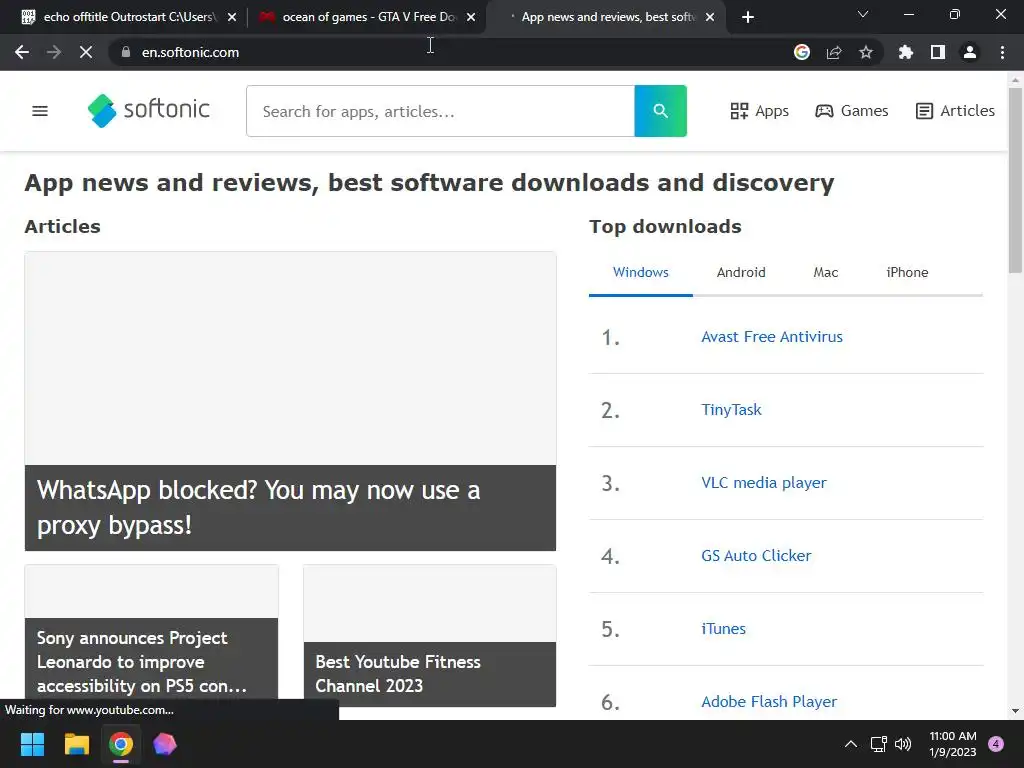The image size is (1024, 768).
Task: Click the Google icon in address bar
Action: [x=802, y=52]
